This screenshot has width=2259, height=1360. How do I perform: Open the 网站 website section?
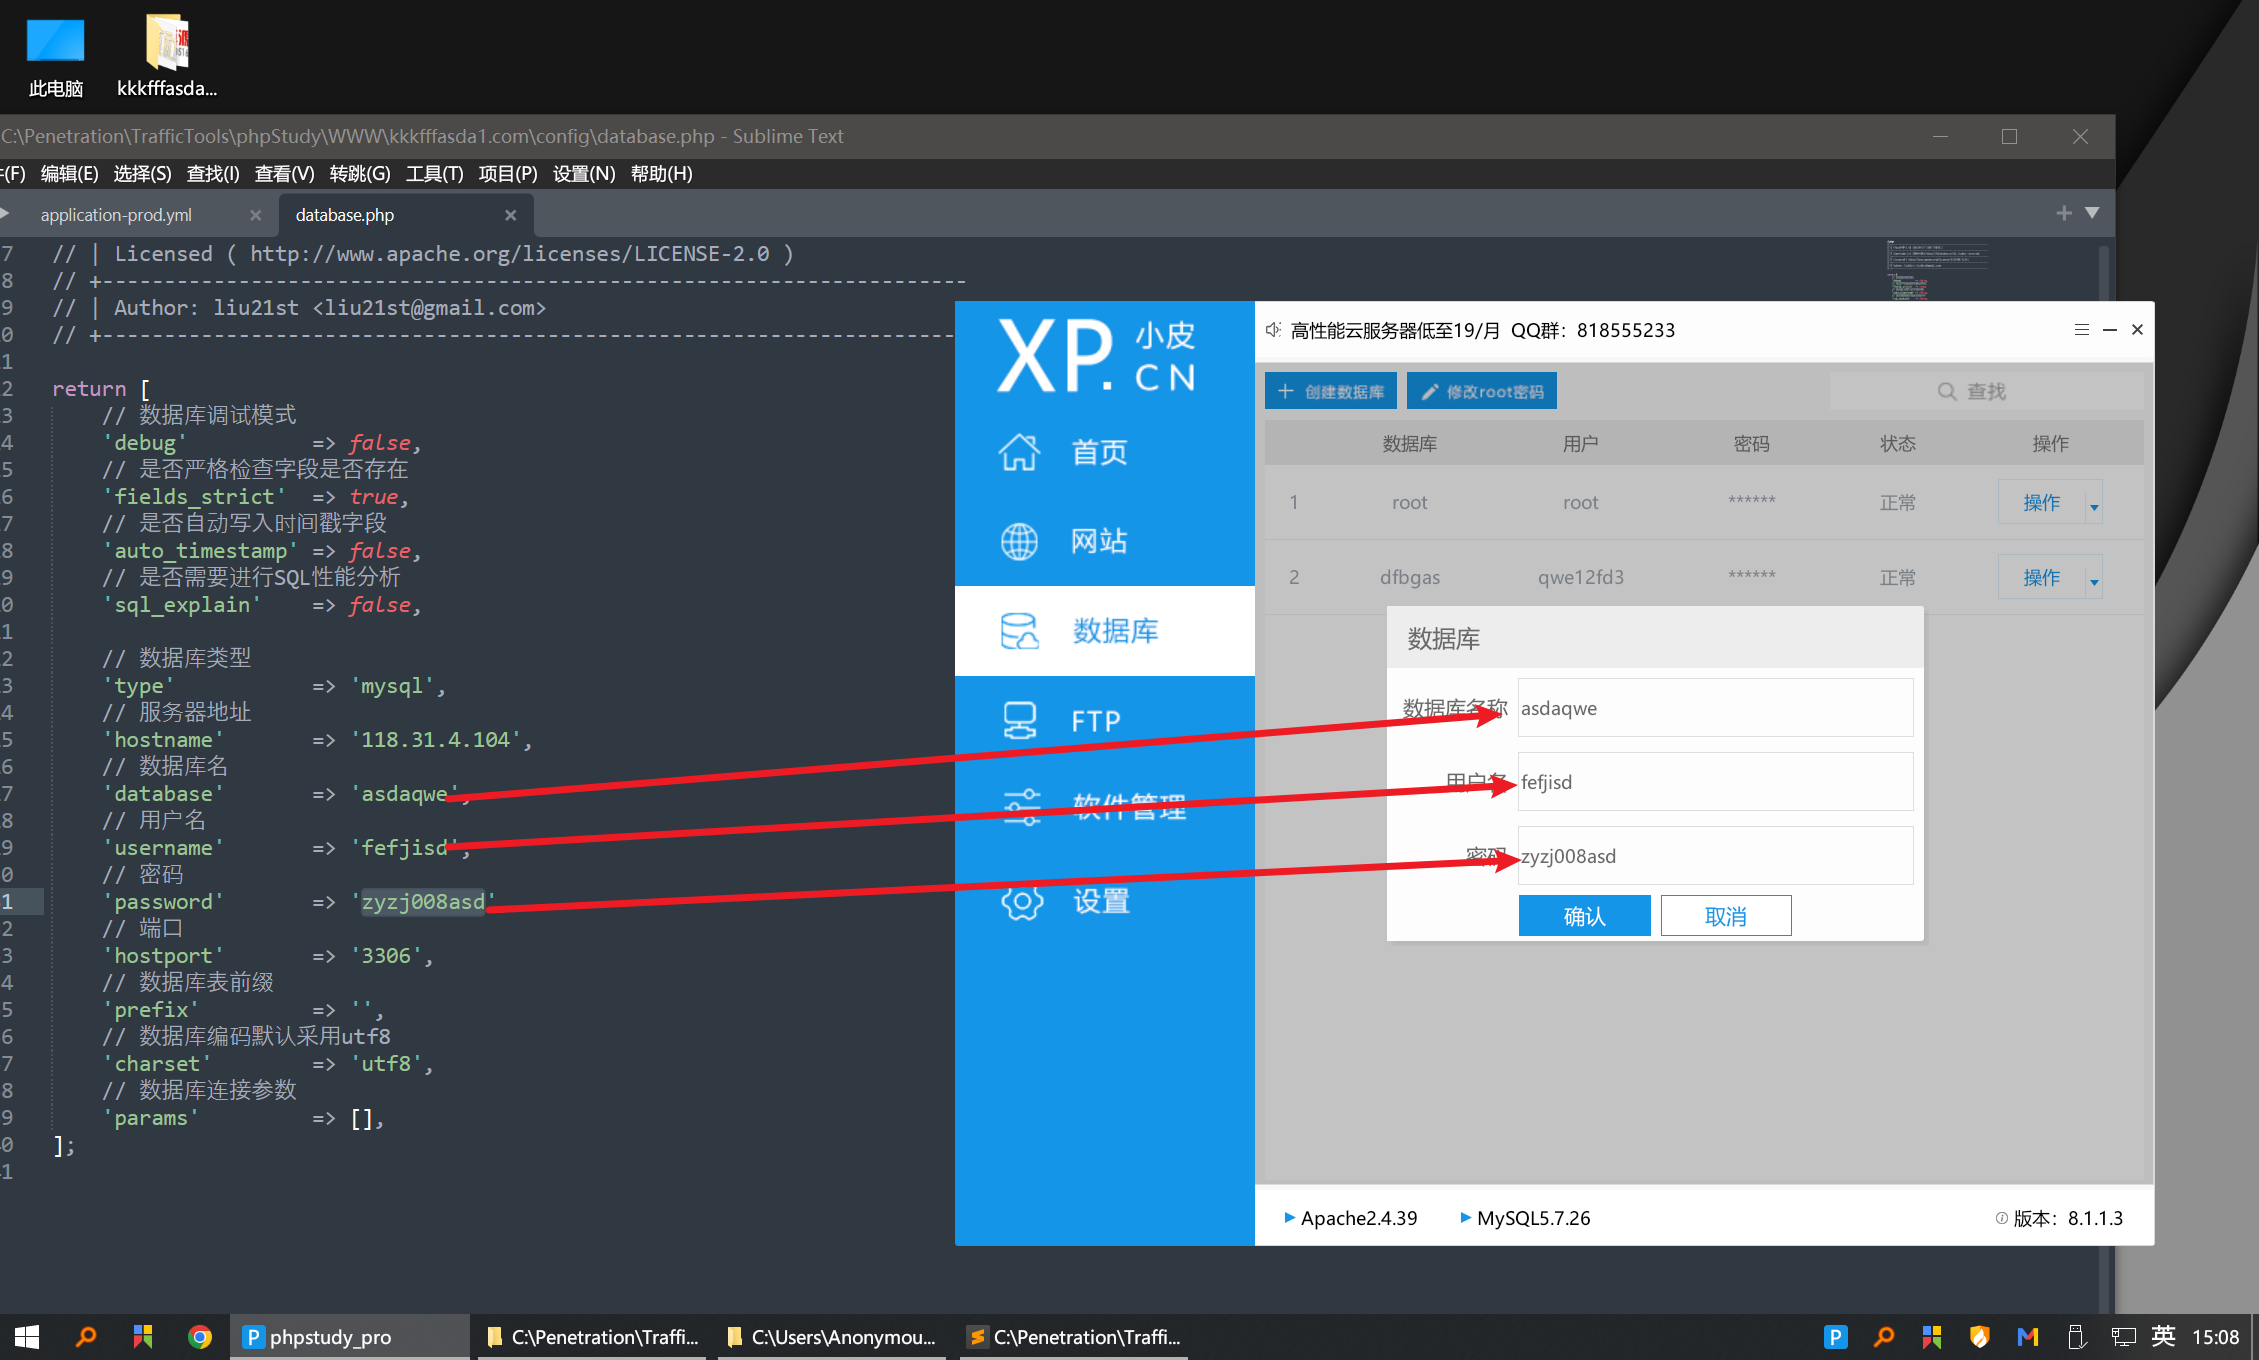click(x=1063, y=541)
